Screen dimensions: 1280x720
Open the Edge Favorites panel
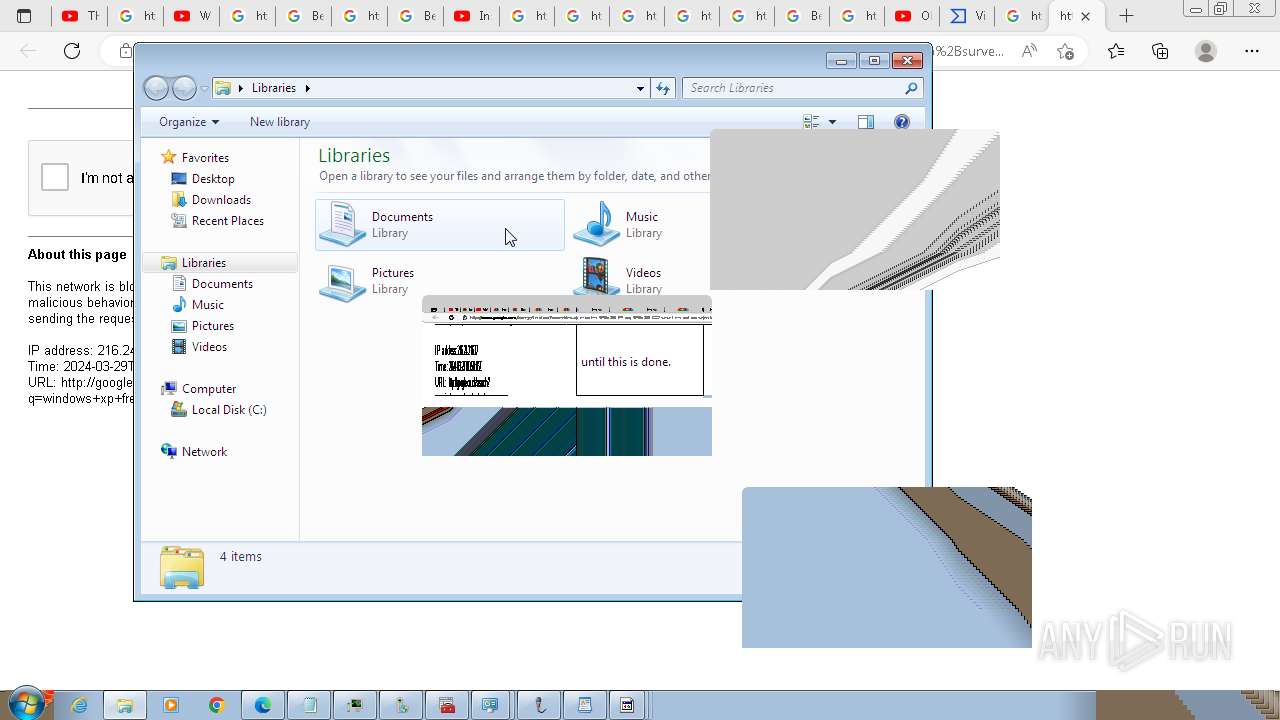coord(1116,51)
